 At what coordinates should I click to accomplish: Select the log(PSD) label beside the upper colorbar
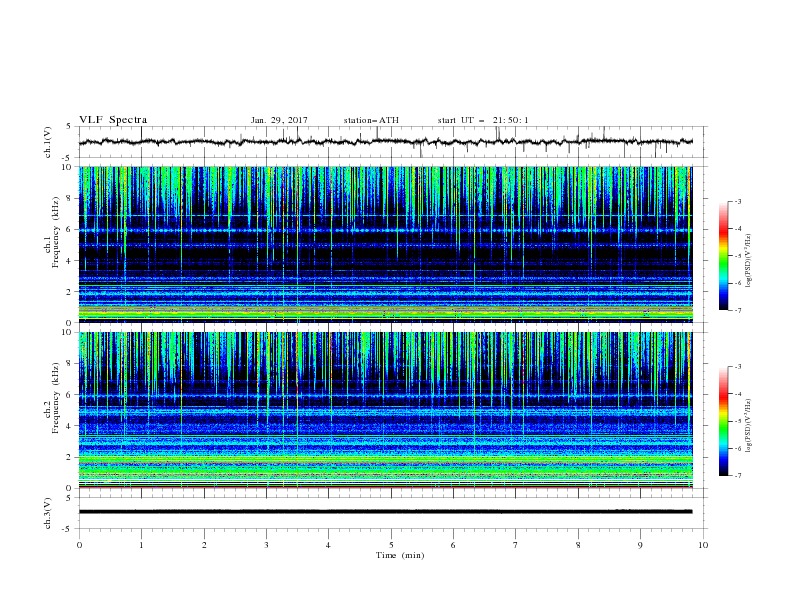[749, 260]
